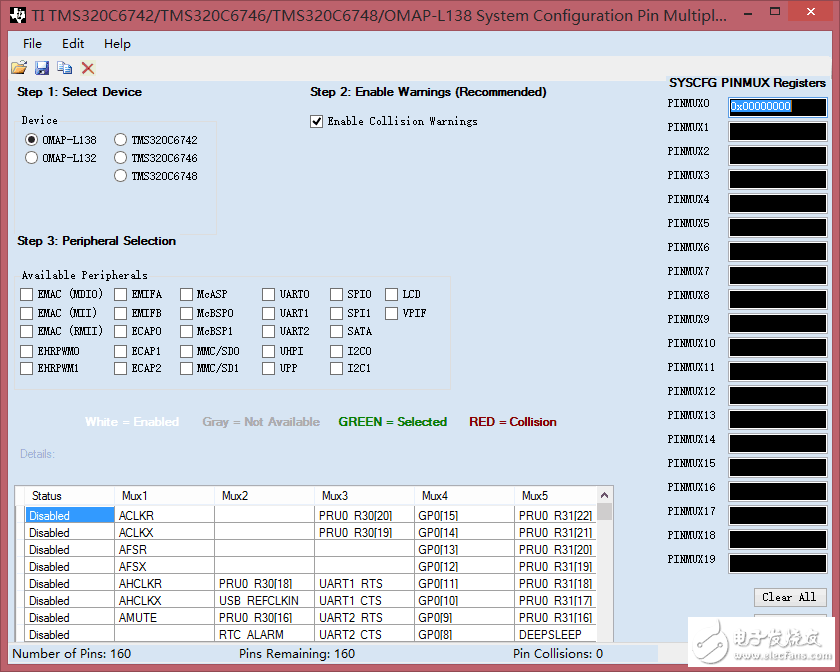The width and height of the screenshot is (840, 672).
Task: Click the pin table scrollbar thumb
Action: (604, 512)
